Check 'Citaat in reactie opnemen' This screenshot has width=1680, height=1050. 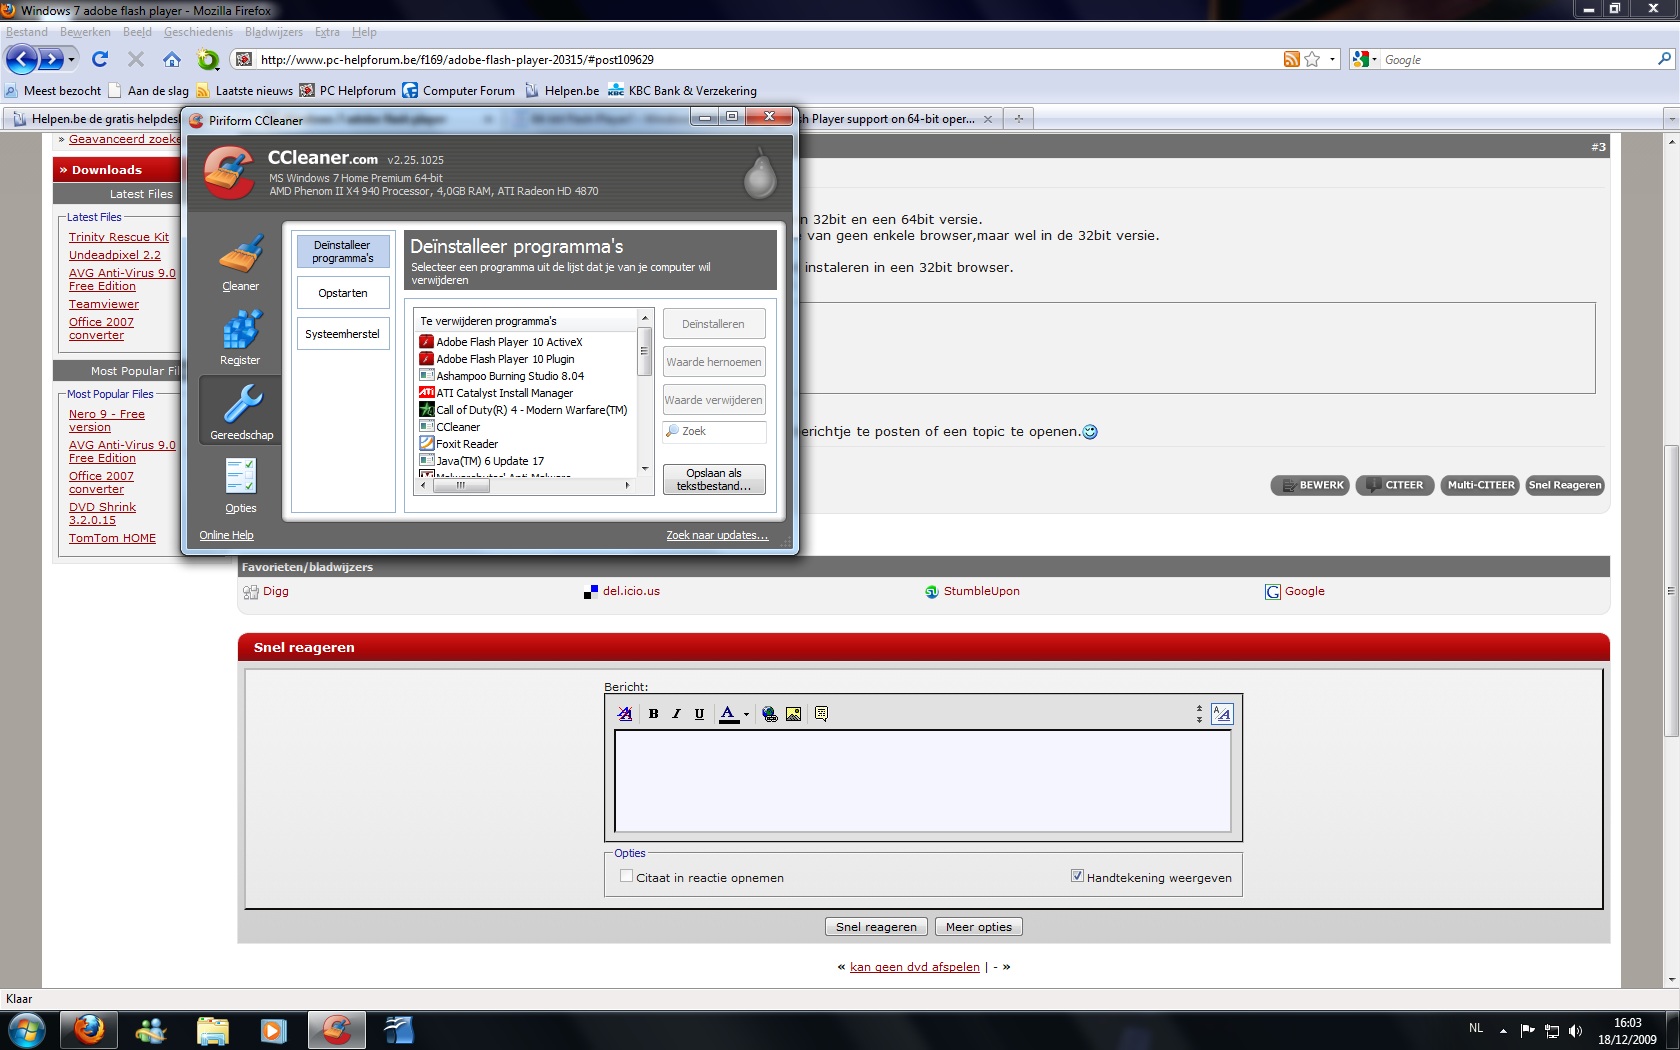(x=626, y=876)
